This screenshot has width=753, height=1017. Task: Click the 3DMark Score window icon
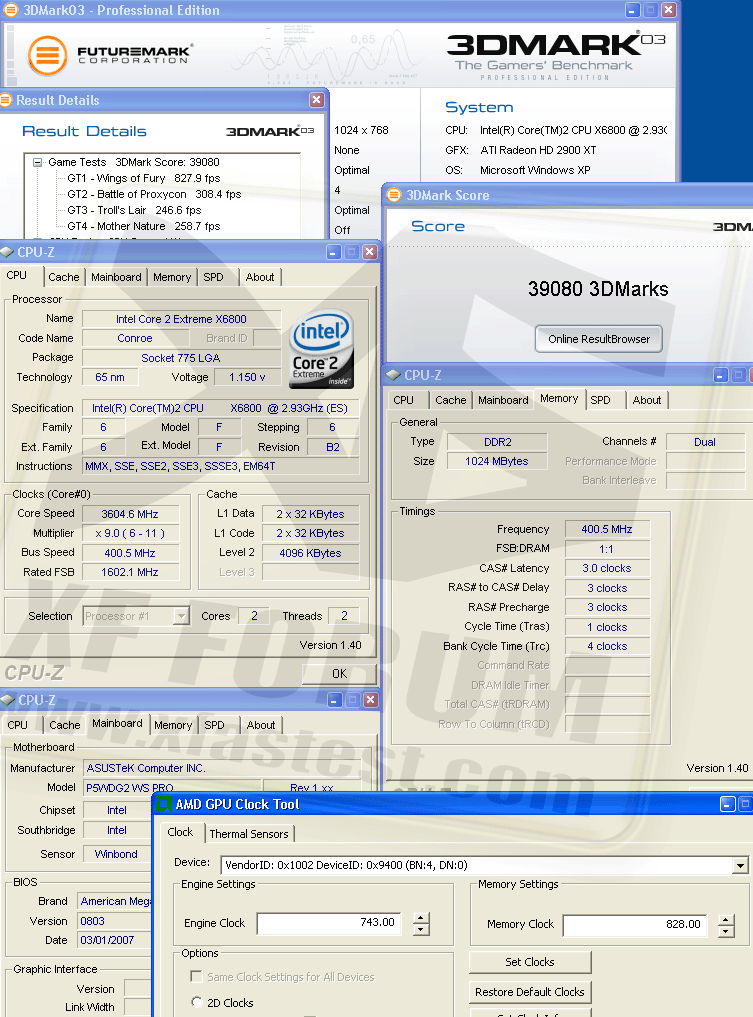394,195
